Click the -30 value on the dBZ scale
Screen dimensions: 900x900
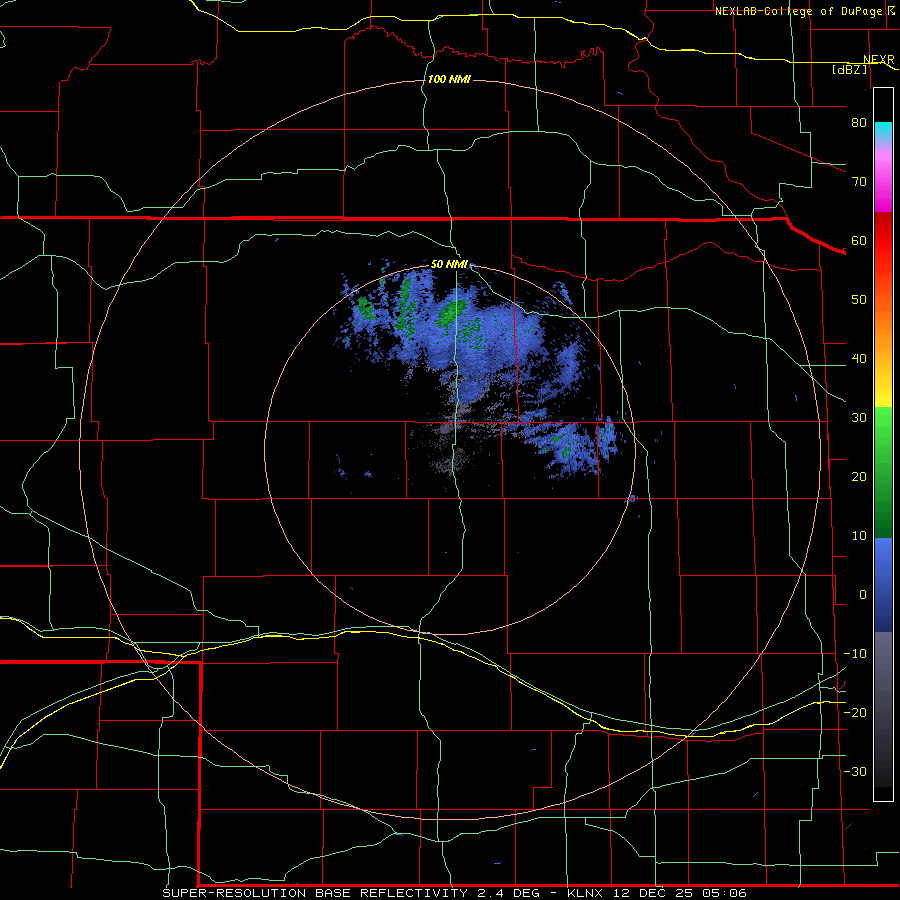tap(855, 772)
